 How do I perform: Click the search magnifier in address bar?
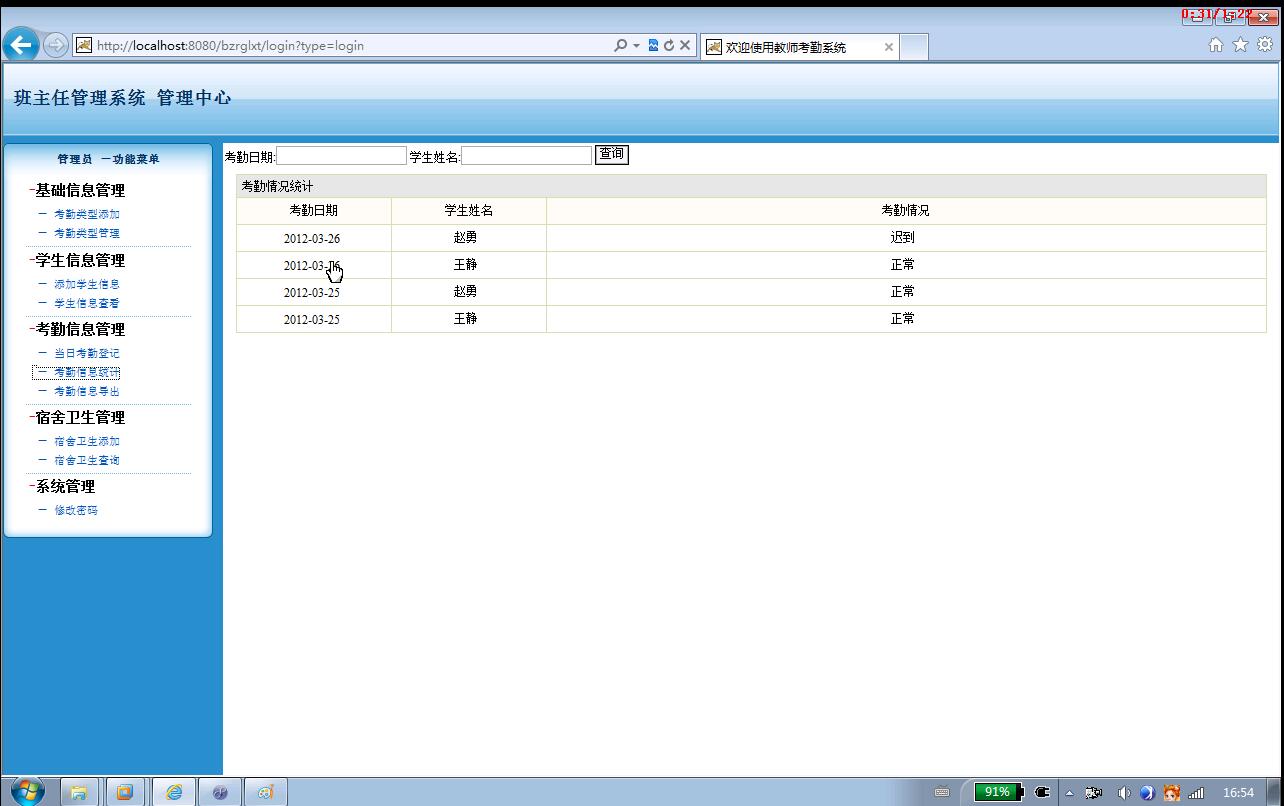(x=620, y=45)
